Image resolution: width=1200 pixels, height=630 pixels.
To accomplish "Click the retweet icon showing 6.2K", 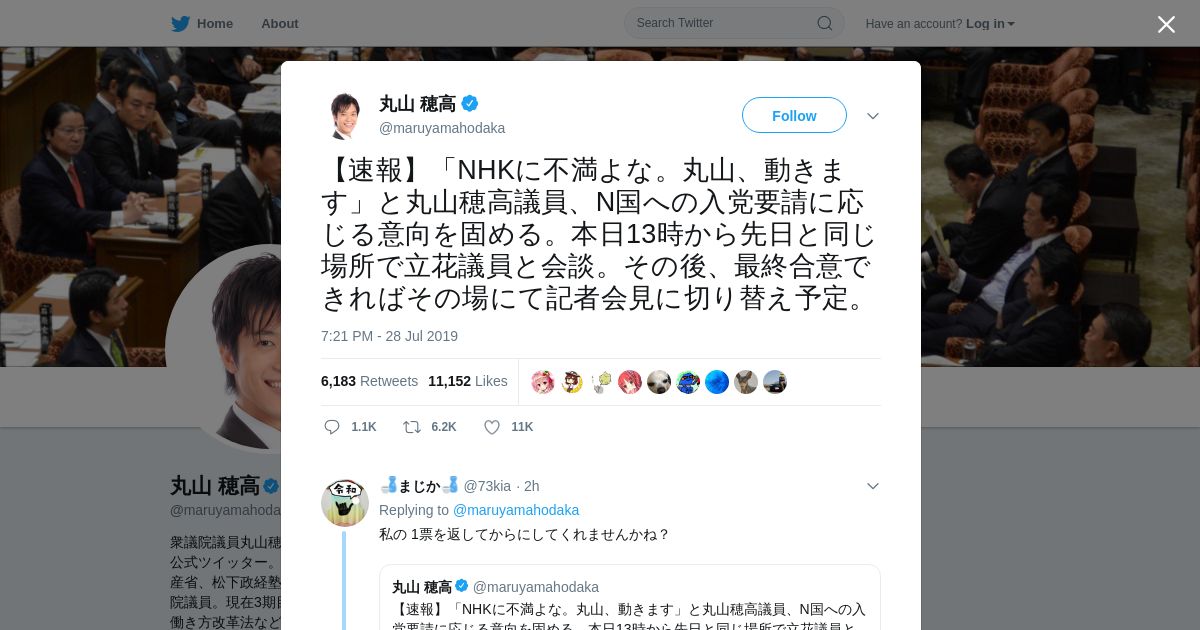I will pyautogui.click(x=411, y=427).
